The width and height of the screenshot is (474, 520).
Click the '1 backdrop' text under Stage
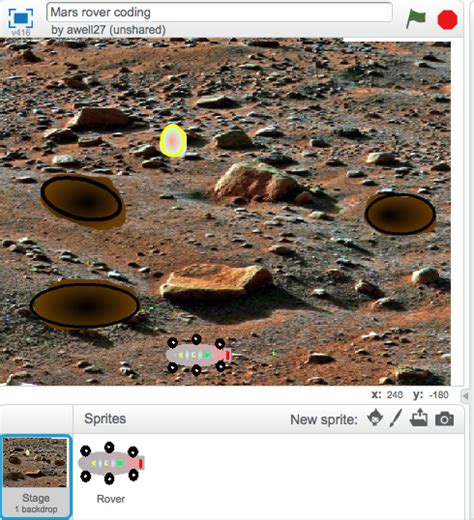[x=36, y=509]
